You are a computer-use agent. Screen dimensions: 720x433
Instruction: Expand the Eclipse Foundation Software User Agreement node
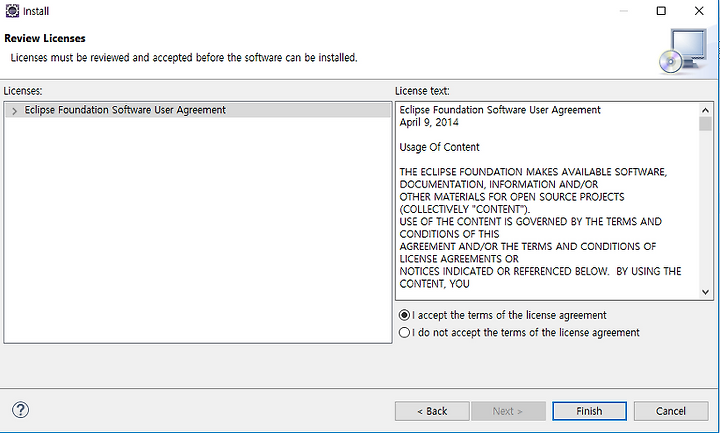pyautogui.click(x=15, y=111)
